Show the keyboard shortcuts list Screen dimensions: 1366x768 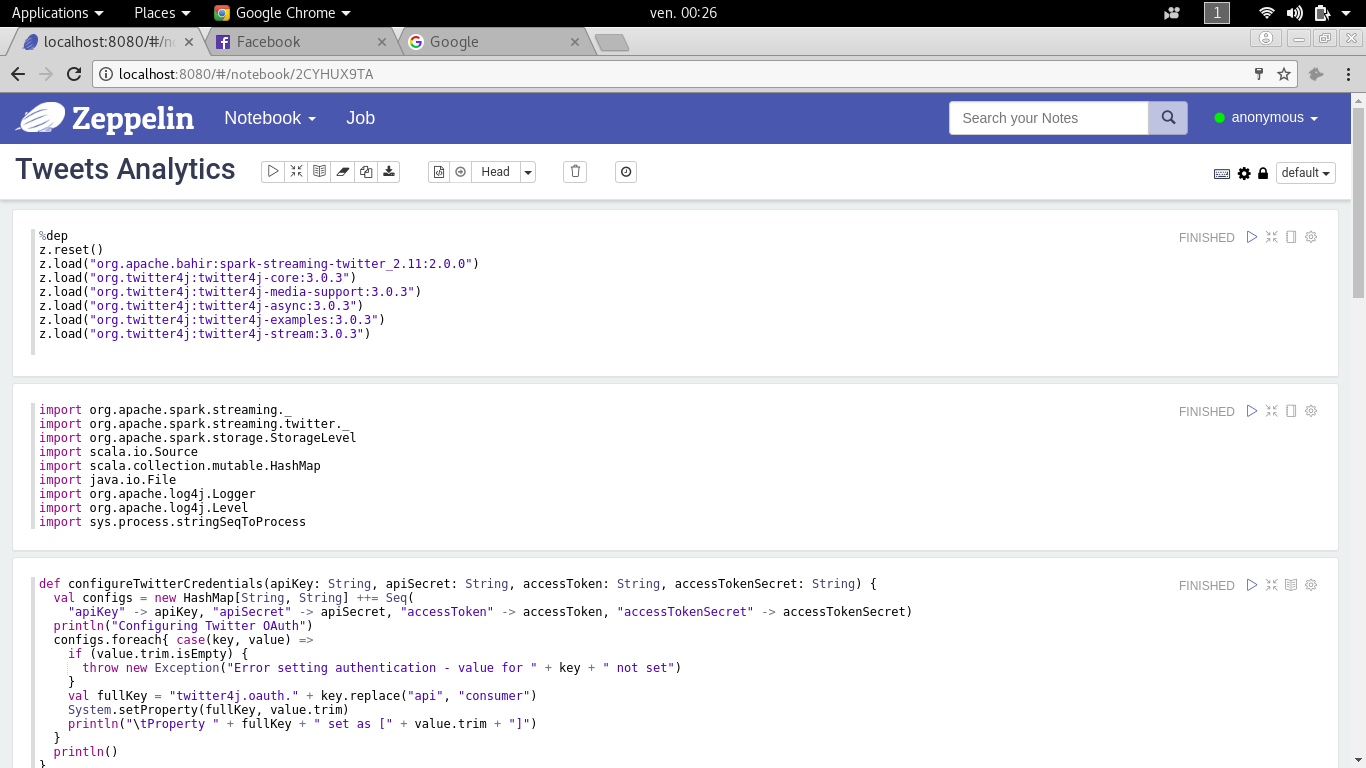click(x=1222, y=173)
